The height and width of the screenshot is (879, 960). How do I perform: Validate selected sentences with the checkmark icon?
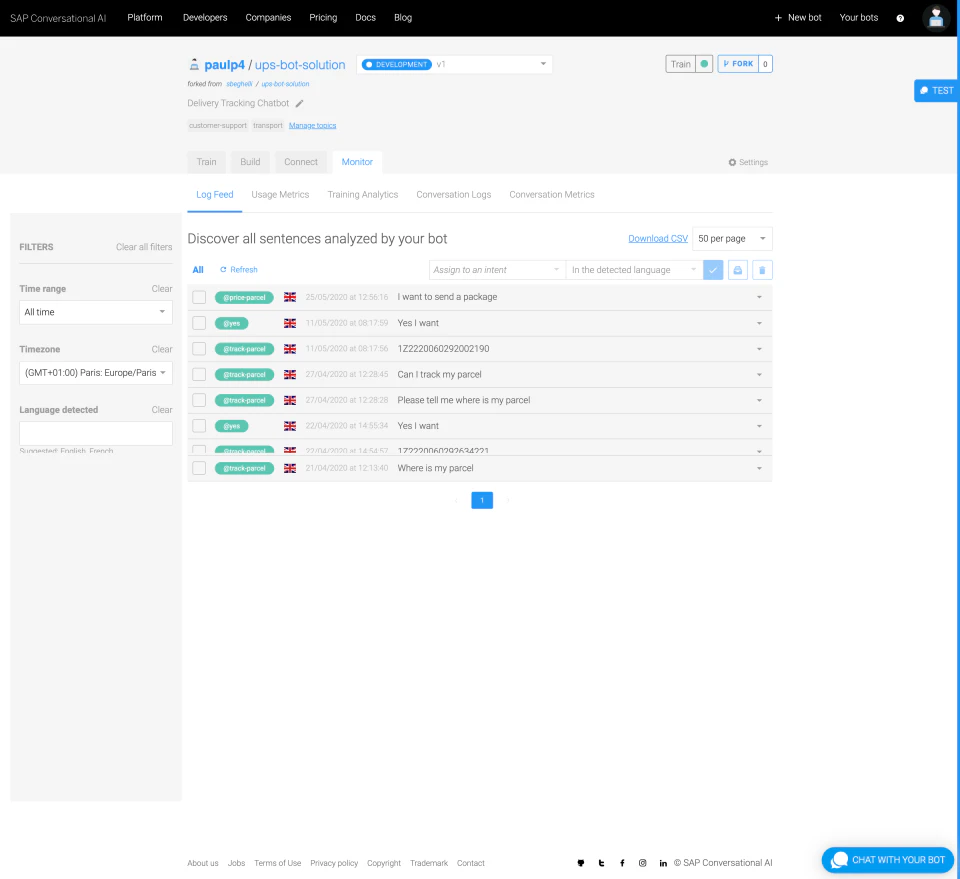click(713, 270)
